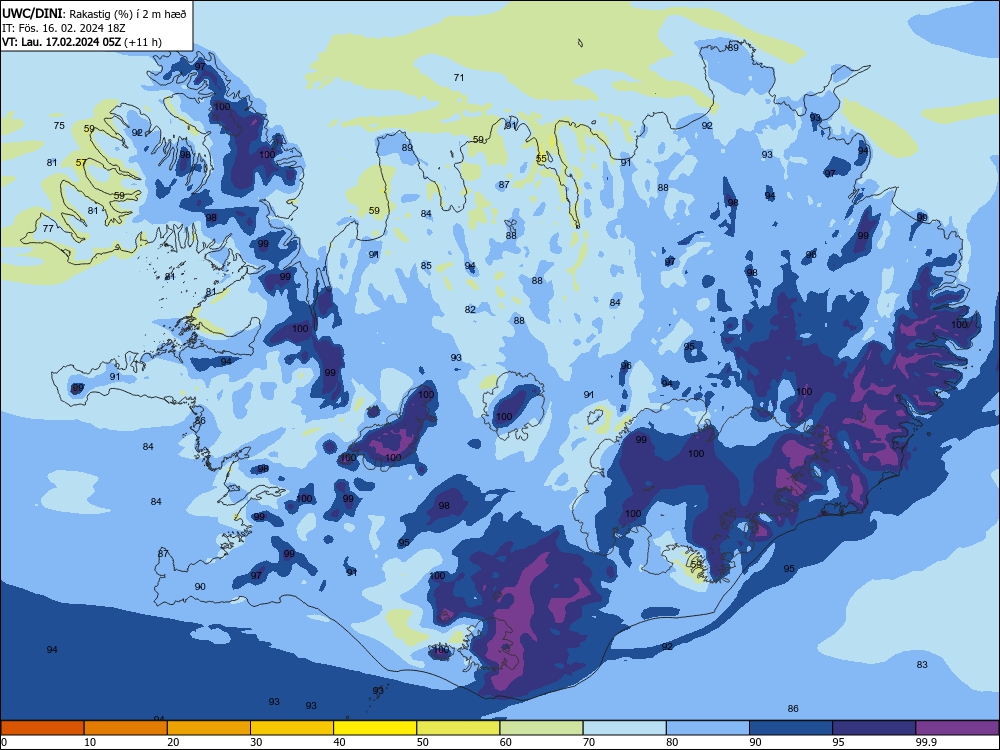1000x750 pixels.
Task: Click the orange 10–20 legend swatch
Action: coord(126,728)
